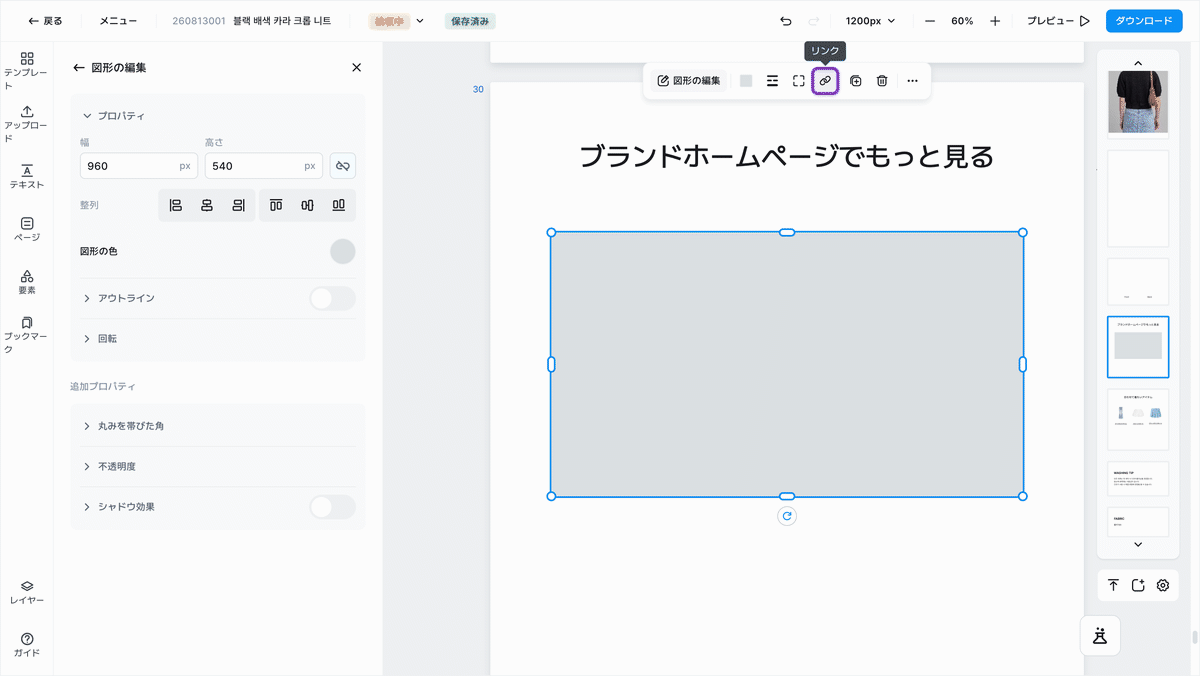Align shape to right edge
Viewport: 1200px width, 676px height.
click(239, 205)
